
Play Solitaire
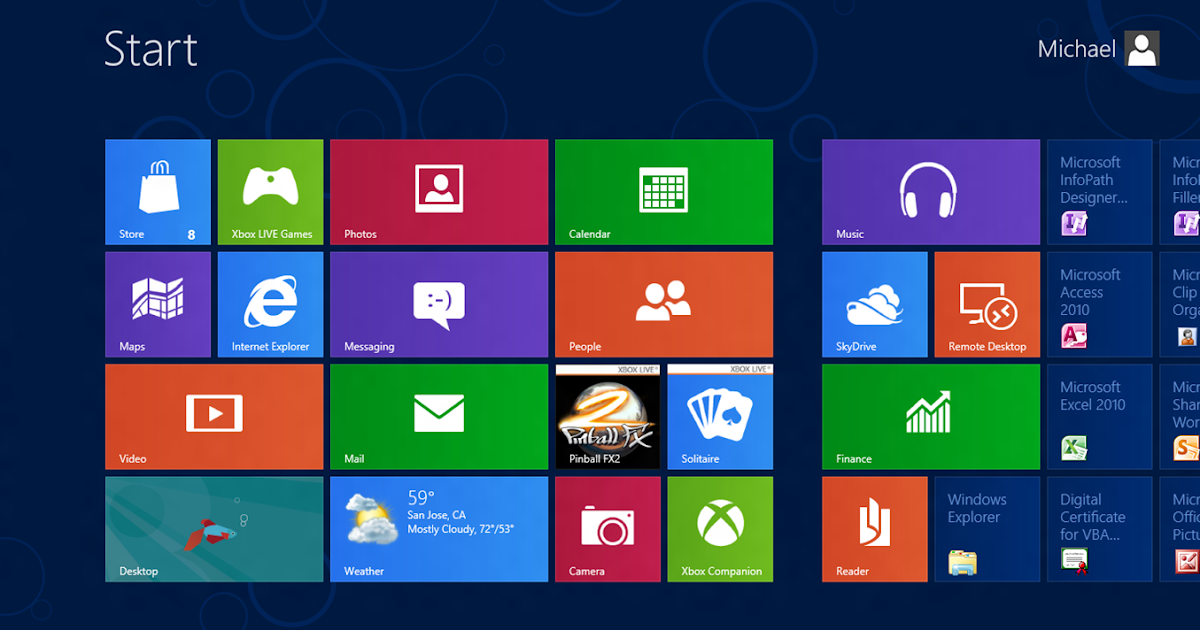click(720, 417)
